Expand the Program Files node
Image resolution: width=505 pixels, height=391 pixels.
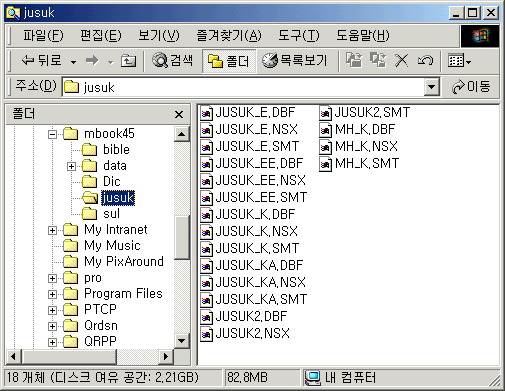(52, 294)
